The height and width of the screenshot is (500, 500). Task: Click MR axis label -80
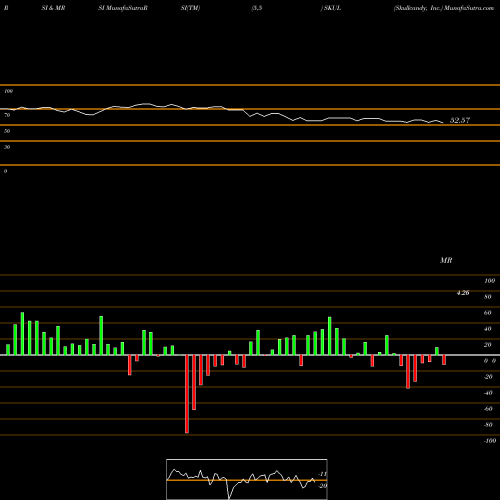pyautogui.click(x=488, y=425)
